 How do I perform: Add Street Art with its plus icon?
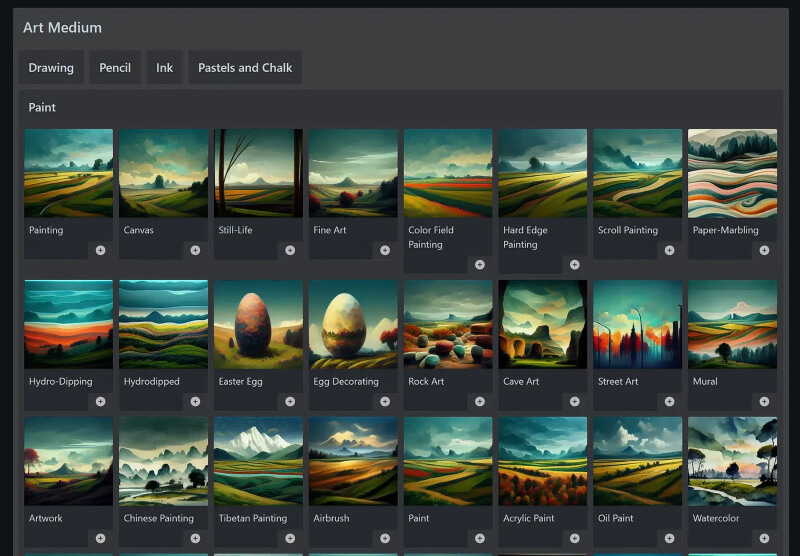669,401
